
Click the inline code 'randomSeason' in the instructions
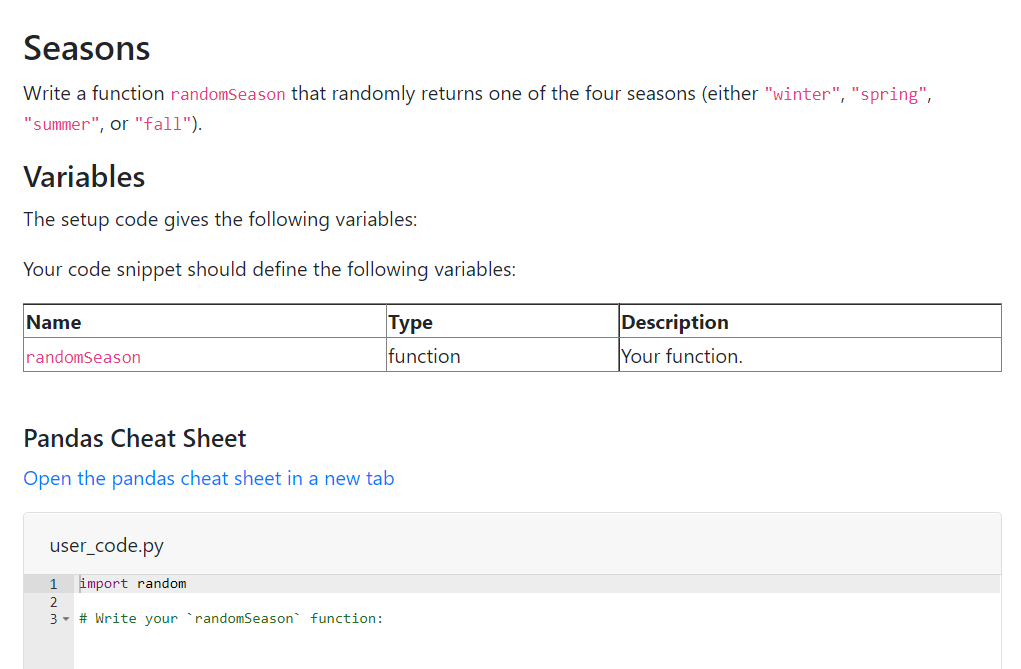tap(228, 94)
